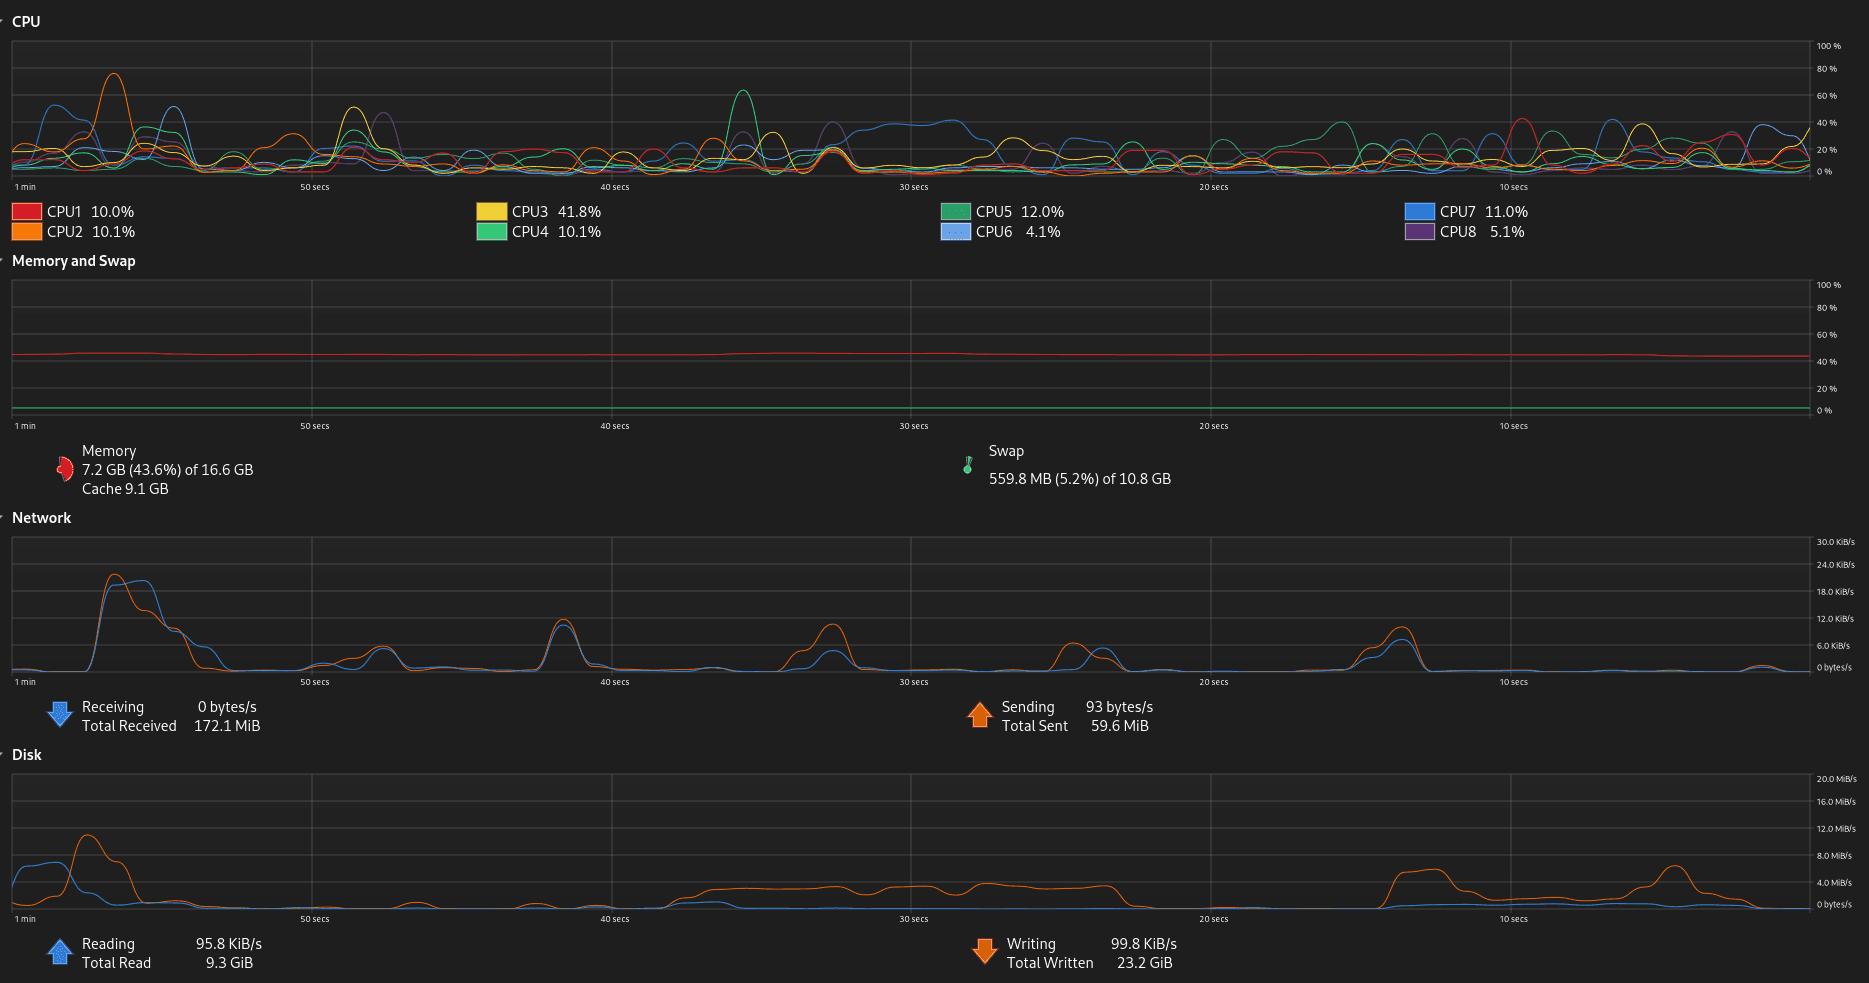Open the blue CPU7 color swatch
The image size is (1869, 983).
click(x=1419, y=212)
